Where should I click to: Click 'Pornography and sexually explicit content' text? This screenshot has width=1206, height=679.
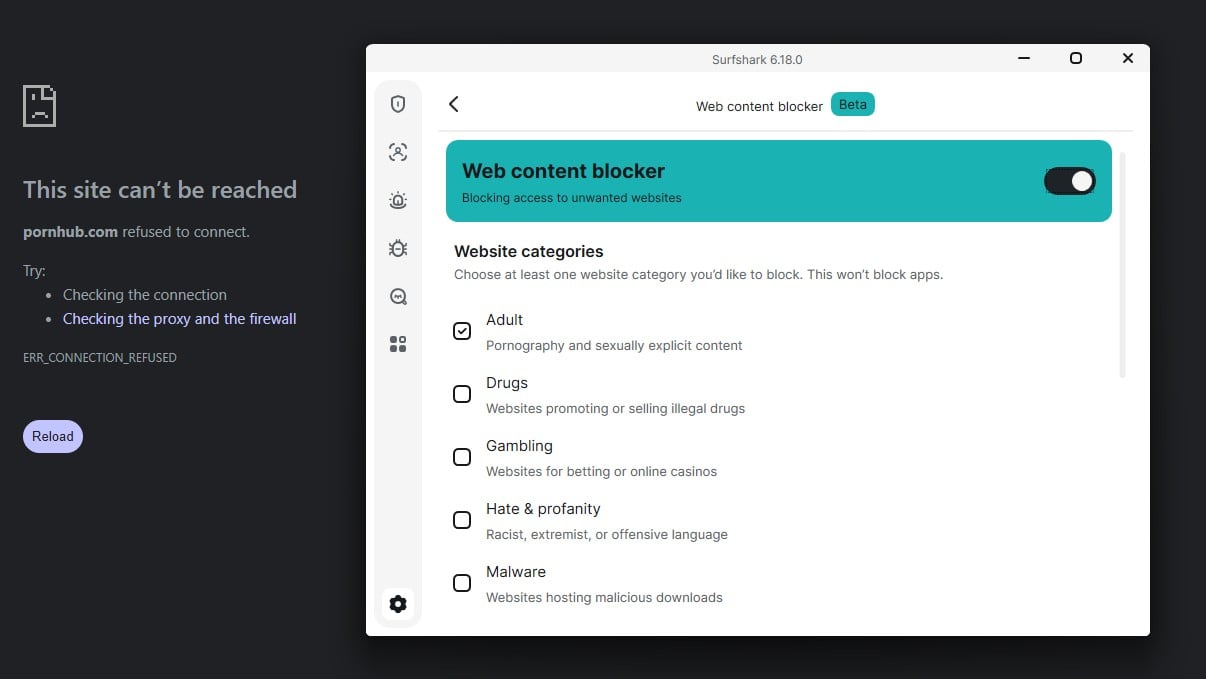(x=614, y=346)
